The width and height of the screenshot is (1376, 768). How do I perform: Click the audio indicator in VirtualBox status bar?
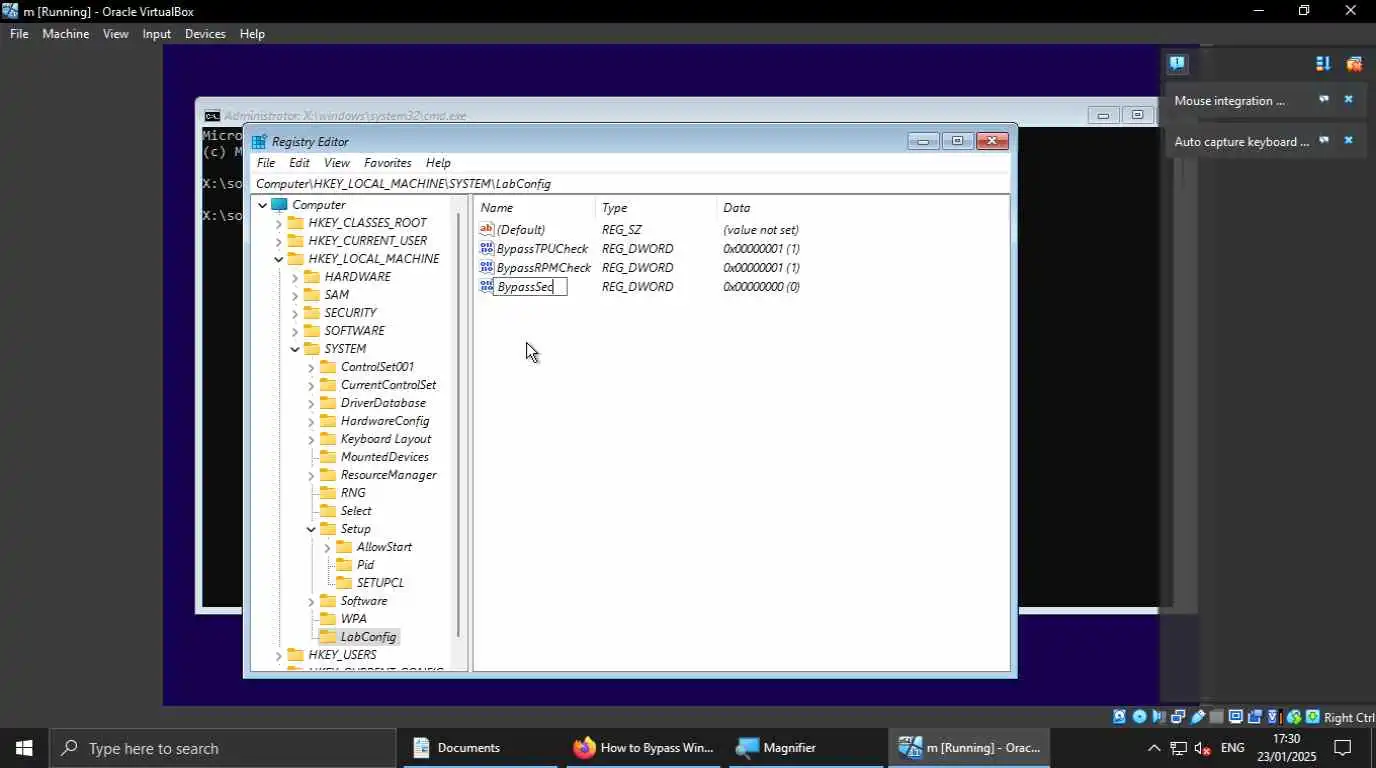point(1159,717)
